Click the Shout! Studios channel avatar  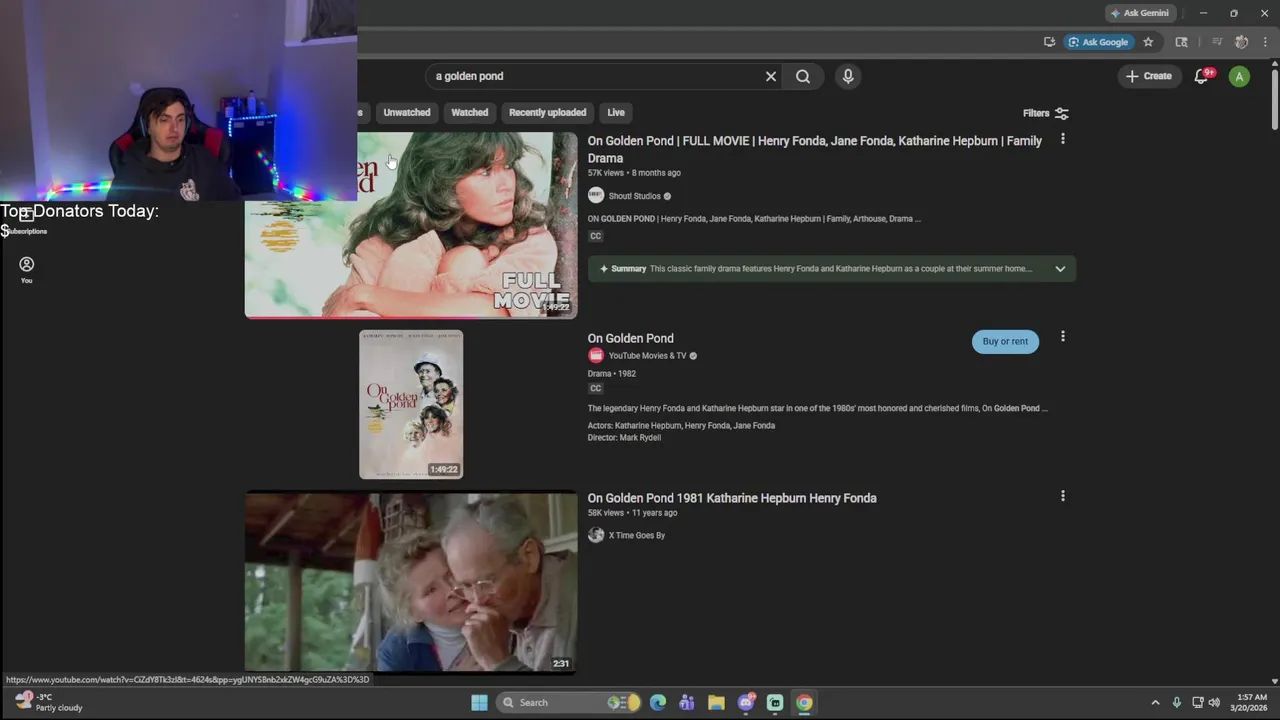click(596, 196)
